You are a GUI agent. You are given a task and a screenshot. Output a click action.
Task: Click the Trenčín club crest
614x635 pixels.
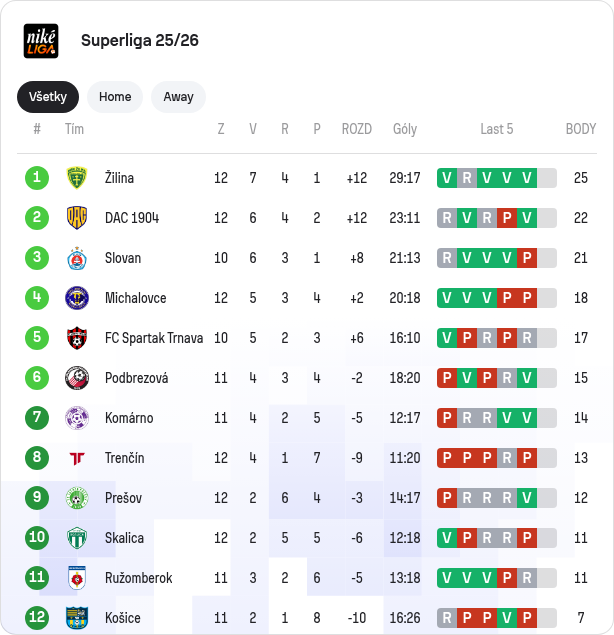point(77,458)
